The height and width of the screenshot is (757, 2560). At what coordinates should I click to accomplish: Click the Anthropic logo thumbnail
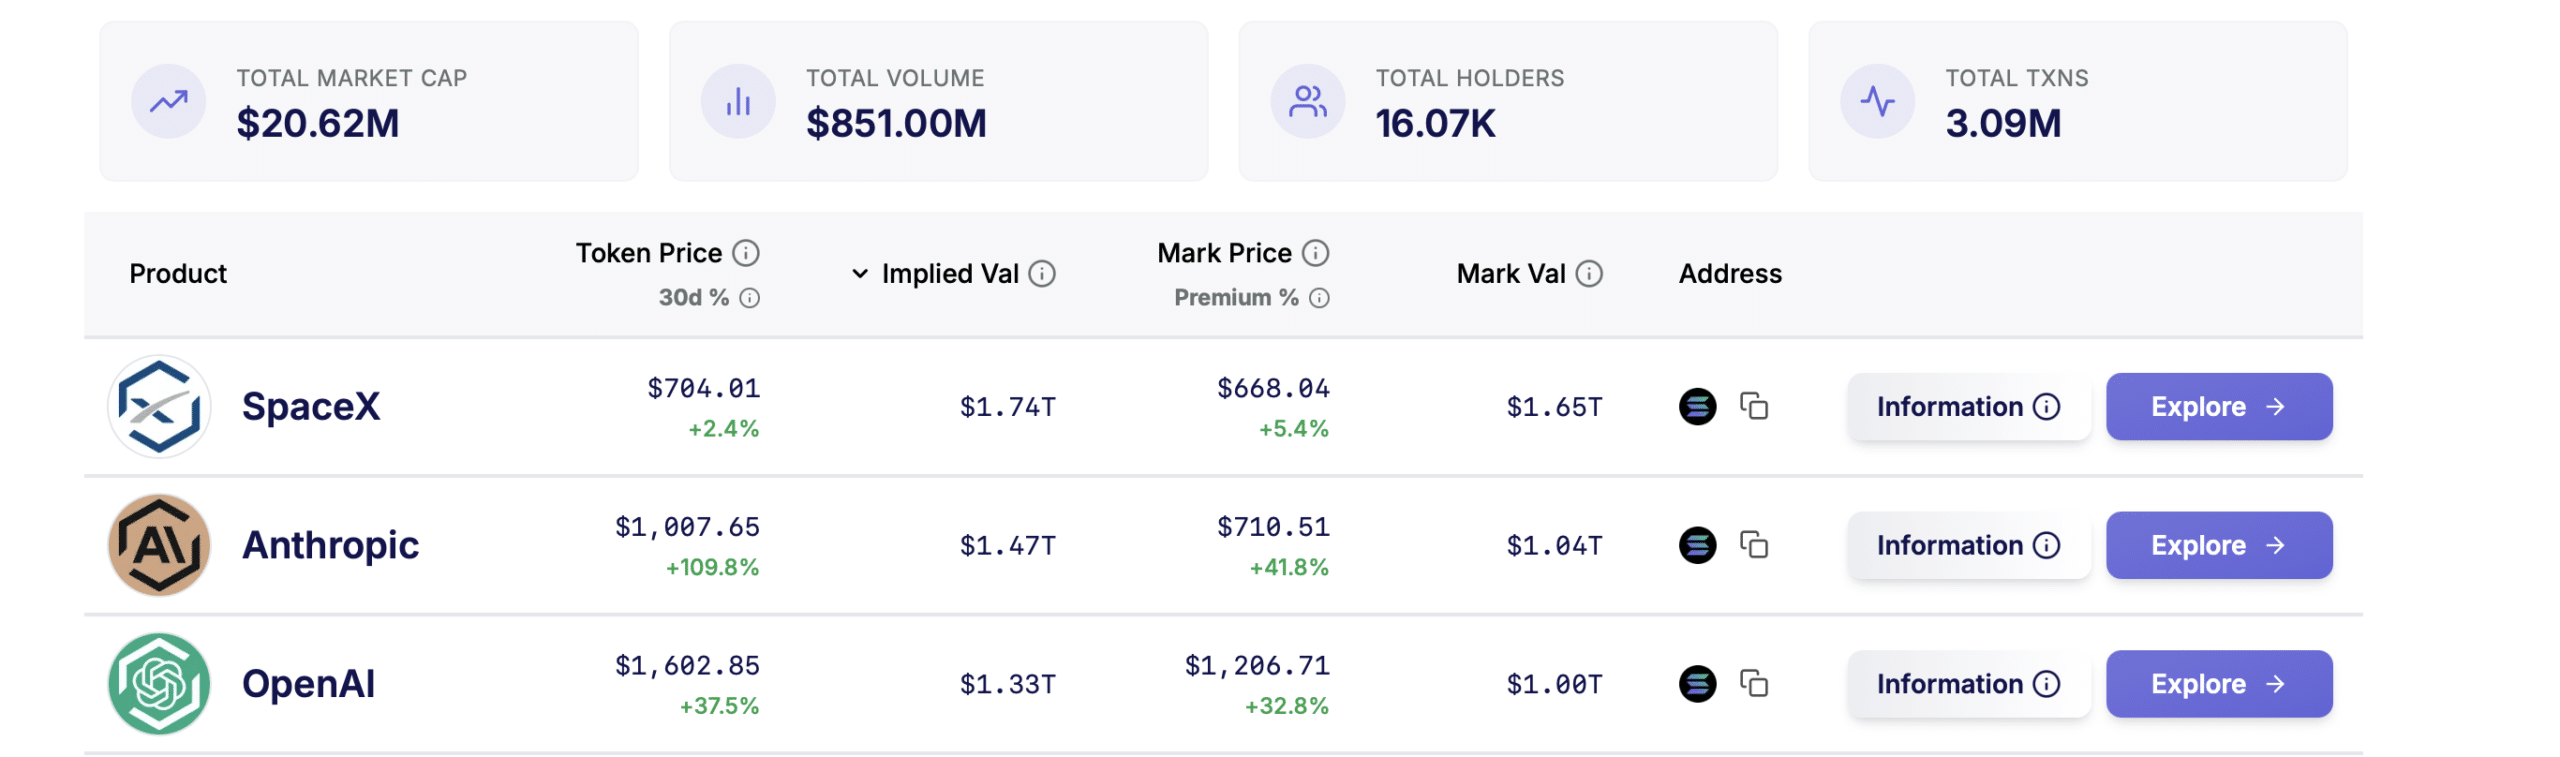pos(159,545)
